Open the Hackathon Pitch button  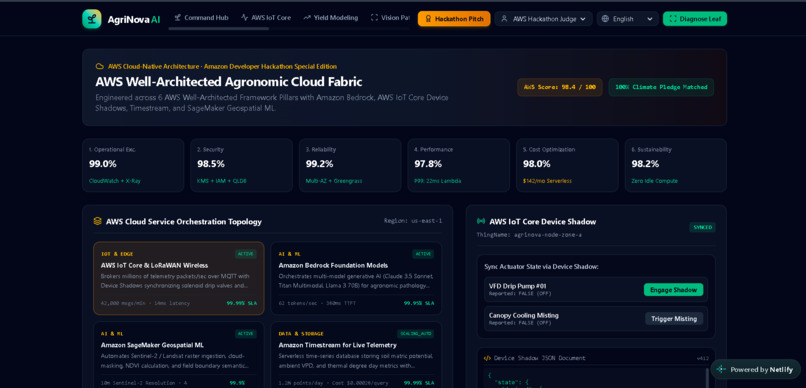454,19
